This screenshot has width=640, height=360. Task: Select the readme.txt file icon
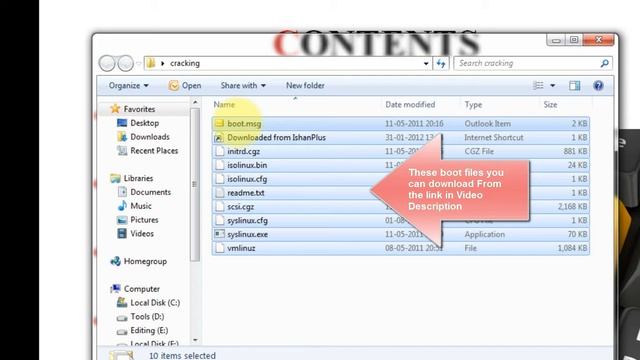(220, 193)
